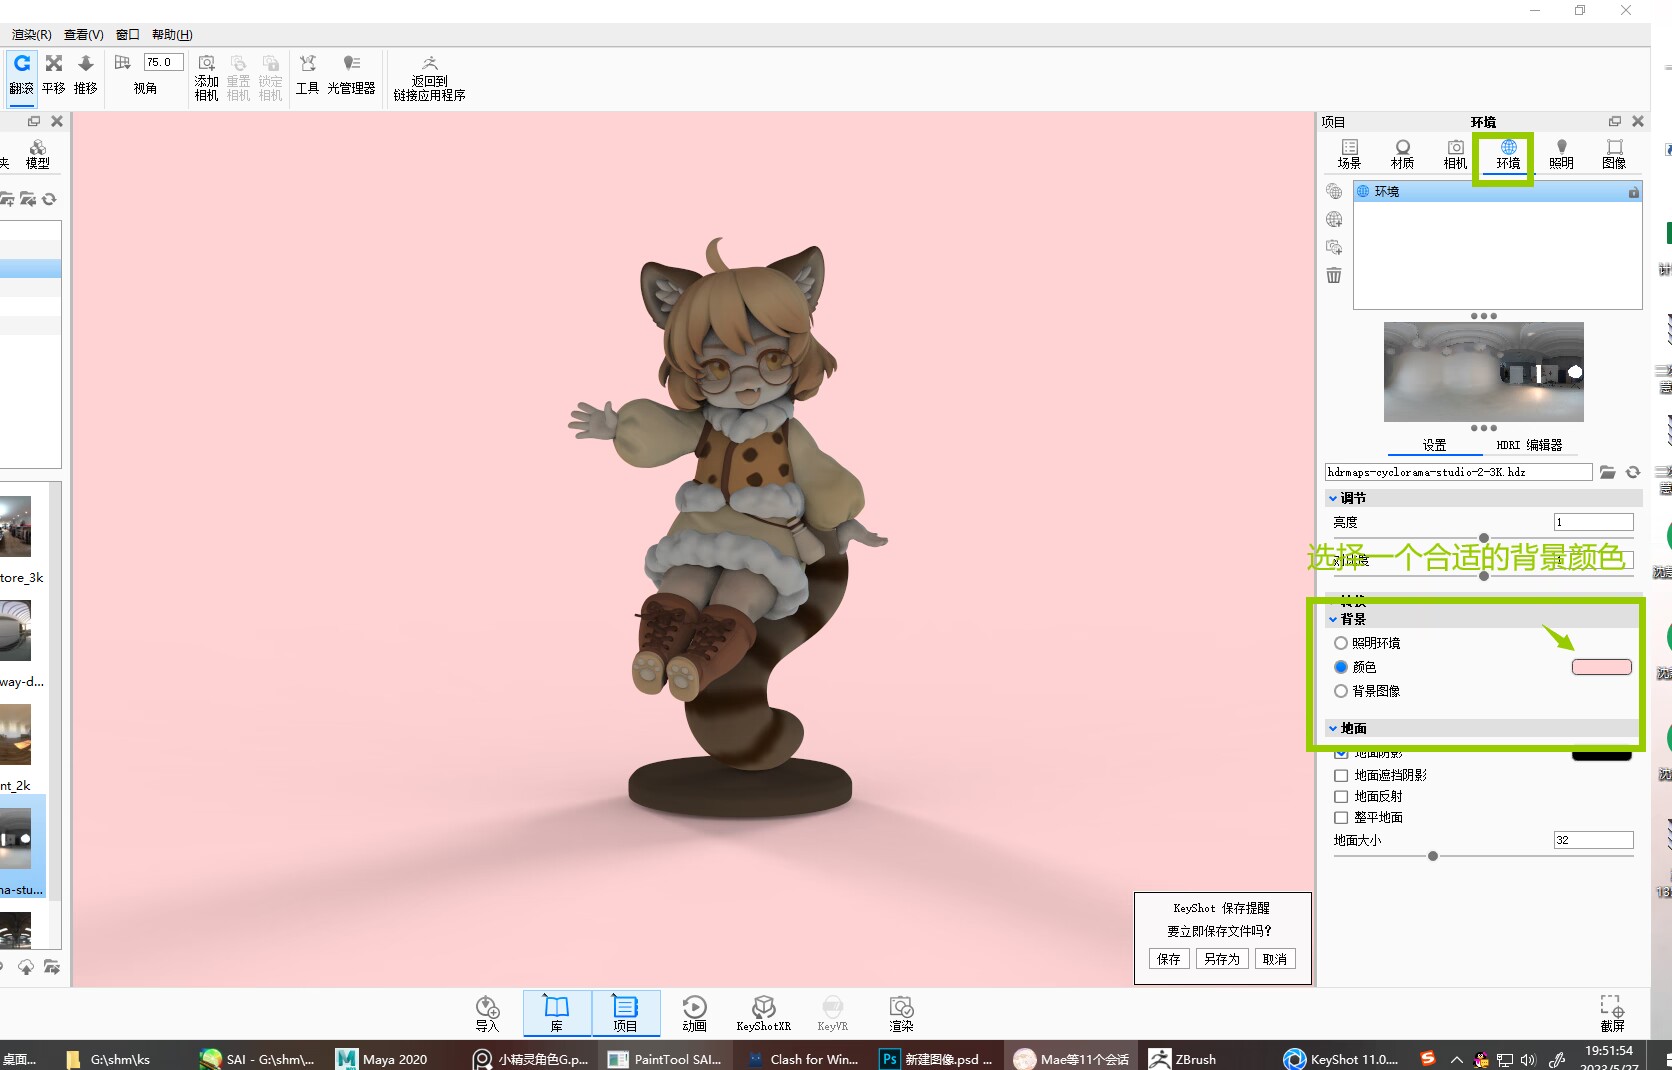Toggle the 项目 project panel button
This screenshot has width=1672, height=1070.
click(x=626, y=1013)
